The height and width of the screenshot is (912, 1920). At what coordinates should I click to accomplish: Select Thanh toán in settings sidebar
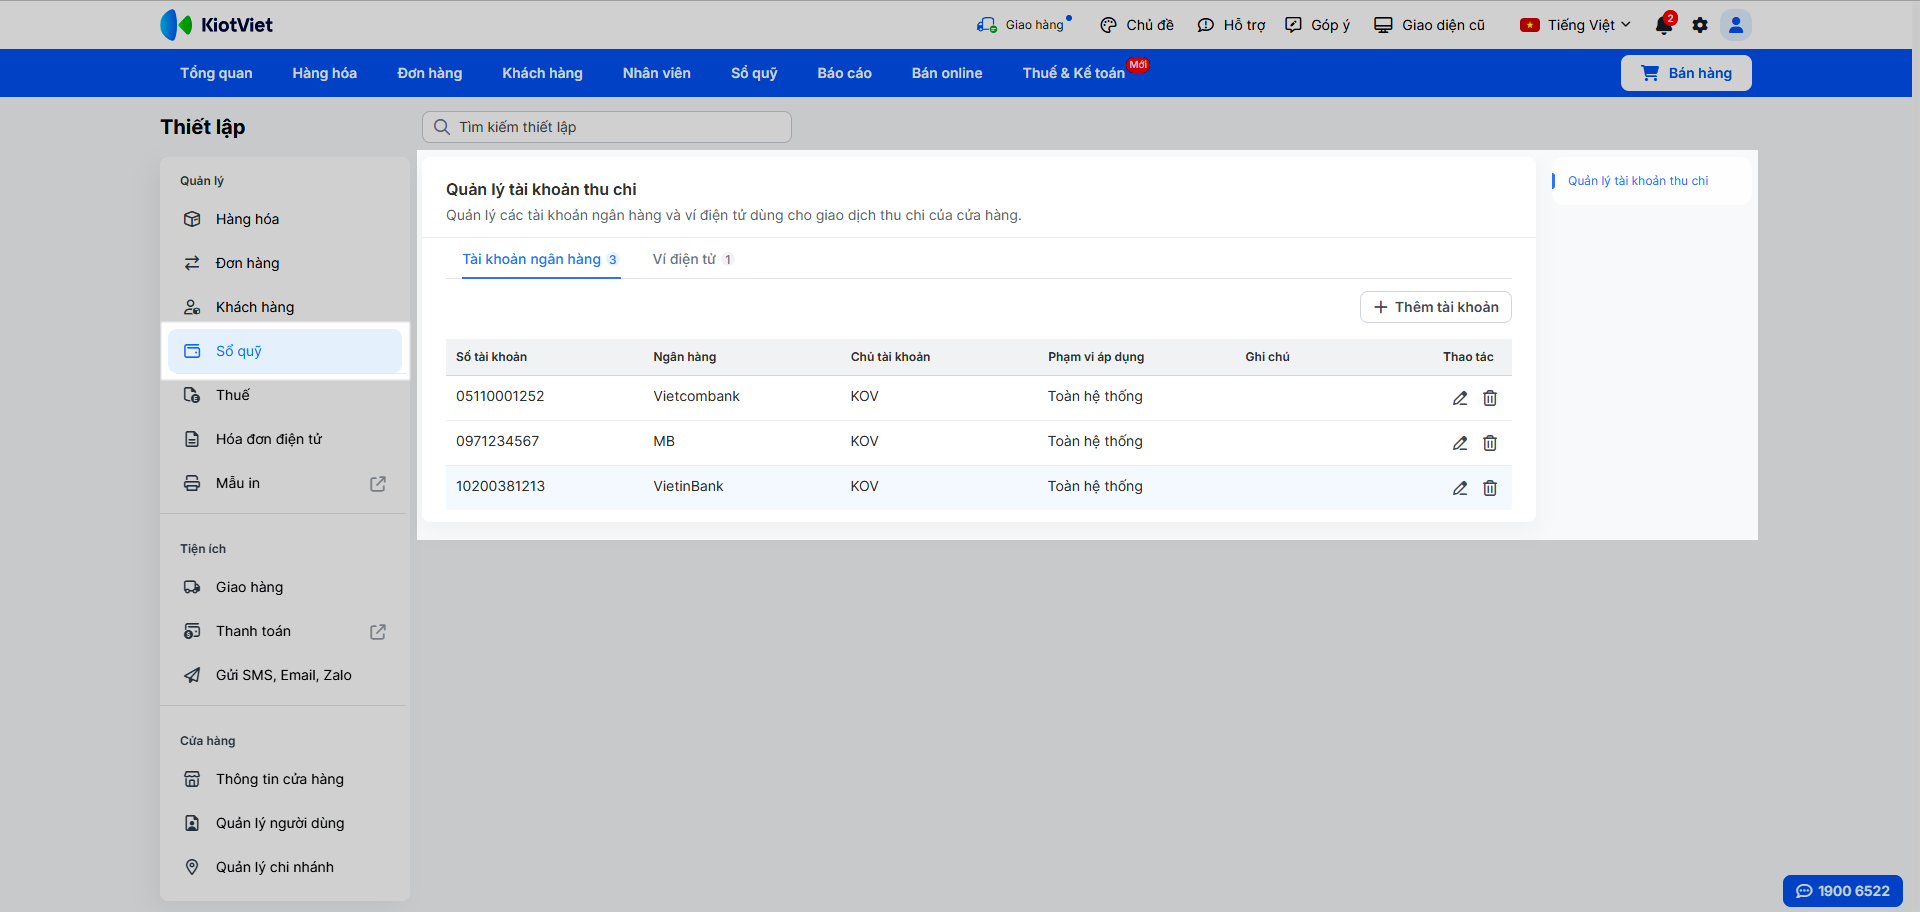tap(285, 631)
